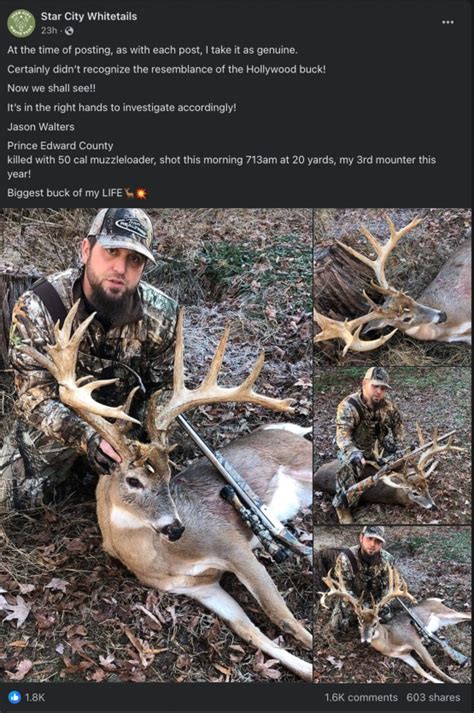Open the bottom-right photo of hunter behind buck
474x713 pixels.
[x=393, y=604]
